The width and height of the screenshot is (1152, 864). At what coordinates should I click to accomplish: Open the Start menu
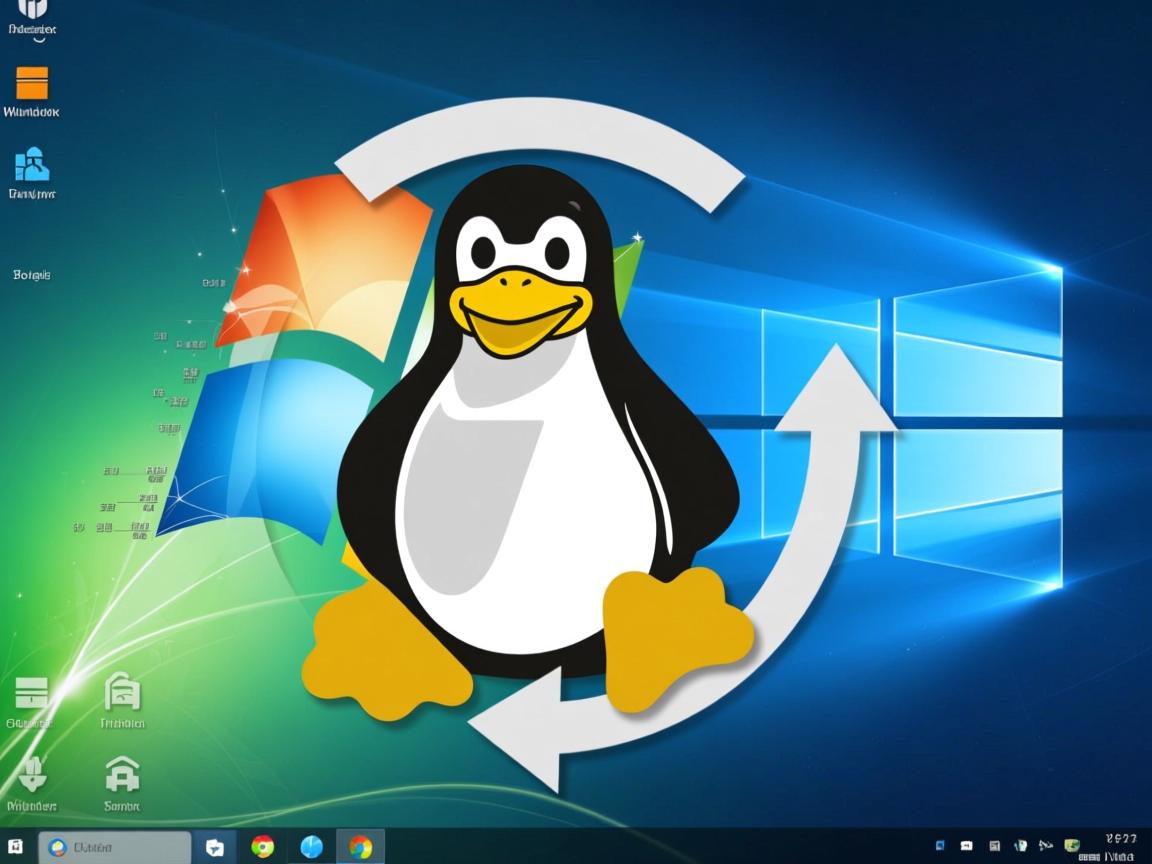[15, 846]
